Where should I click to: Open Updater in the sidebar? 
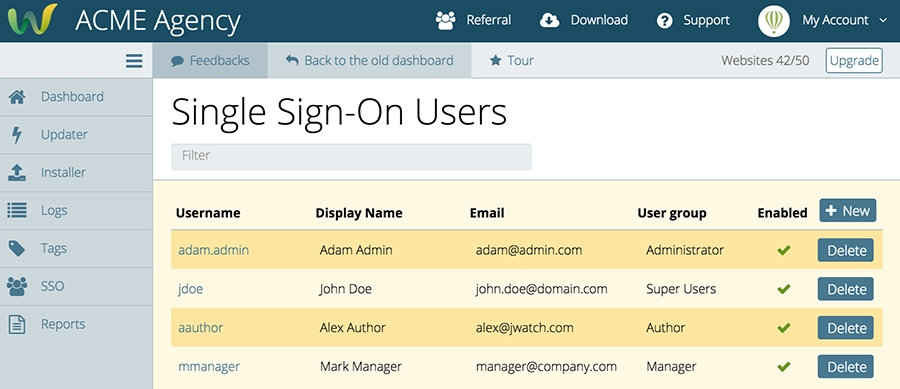(76, 135)
